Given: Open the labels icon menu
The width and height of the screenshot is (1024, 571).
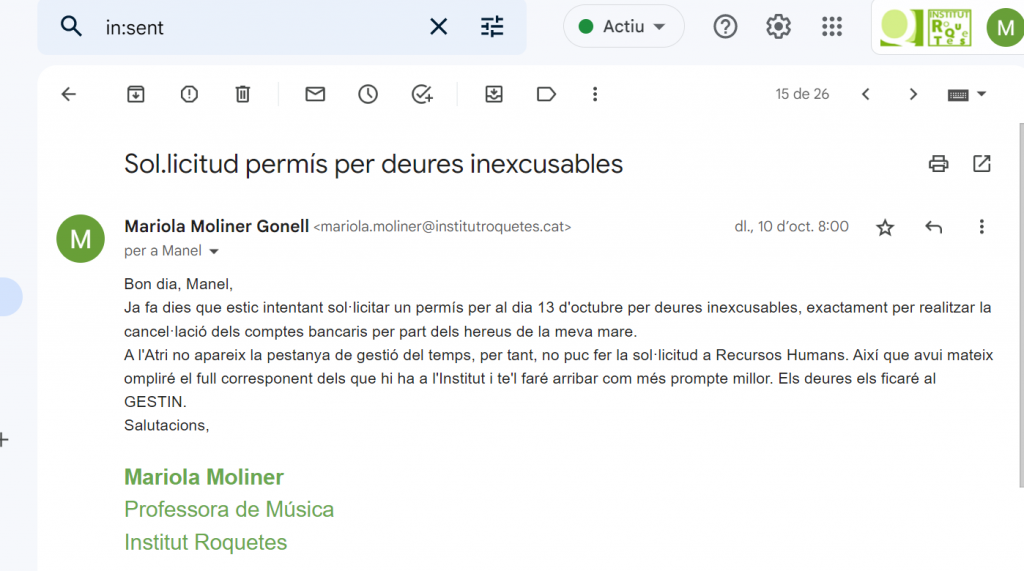Looking at the screenshot, I should pos(546,94).
